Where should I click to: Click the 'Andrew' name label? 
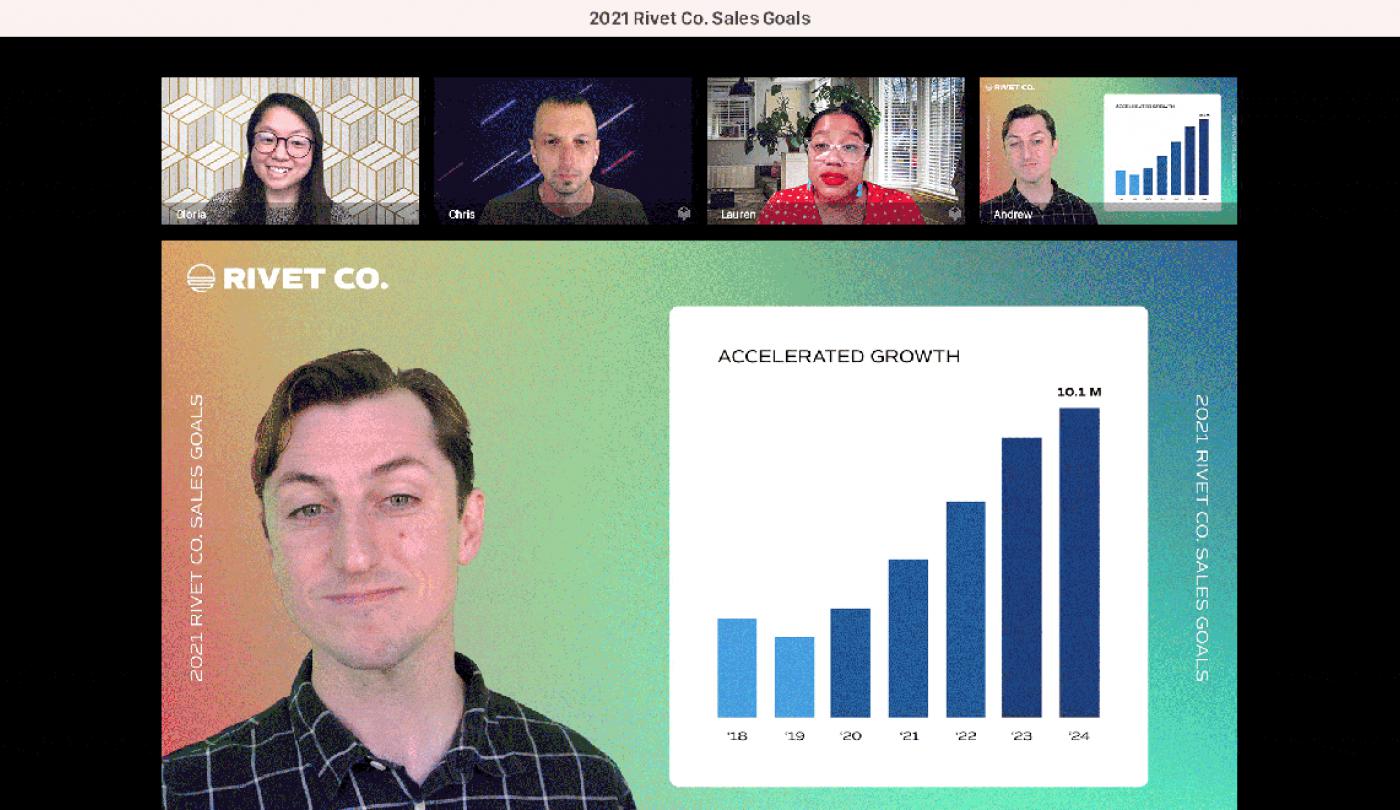click(x=1013, y=214)
